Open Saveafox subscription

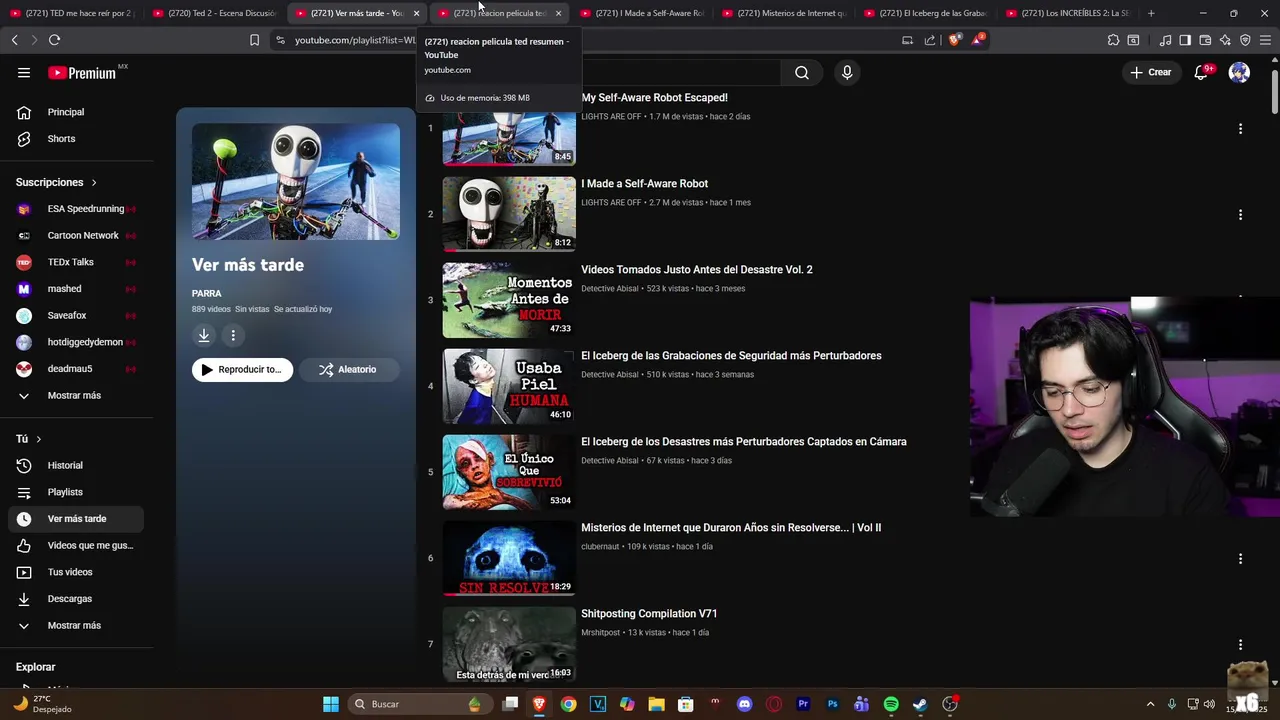[76, 315]
